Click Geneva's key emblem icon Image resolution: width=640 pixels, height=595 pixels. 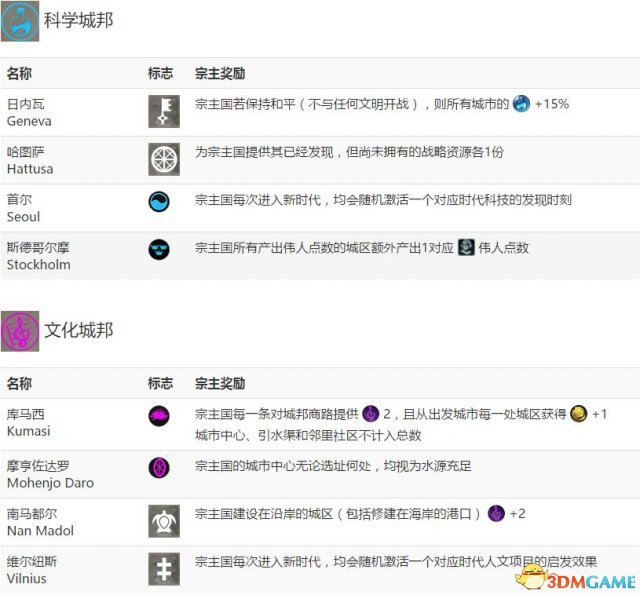(164, 111)
